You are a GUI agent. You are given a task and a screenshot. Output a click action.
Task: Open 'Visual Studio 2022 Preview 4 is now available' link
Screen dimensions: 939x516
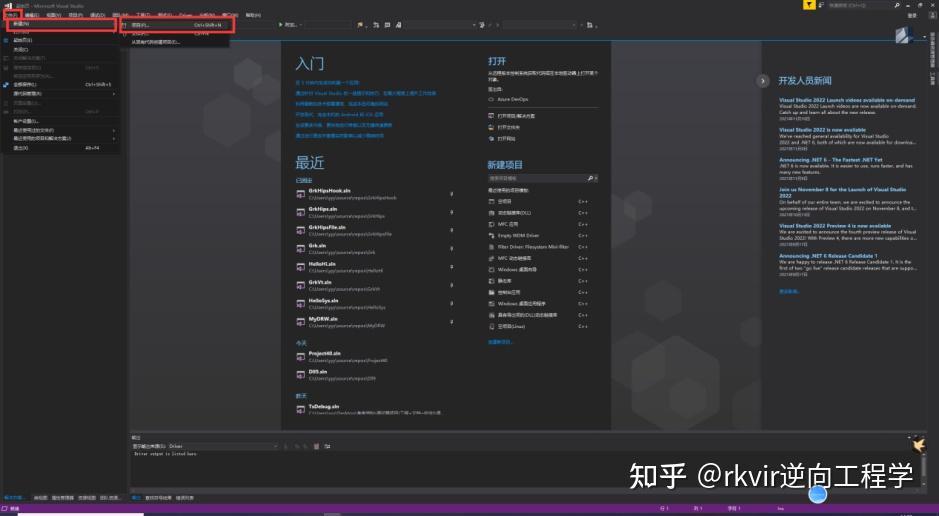pyautogui.click(x=835, y=226)
